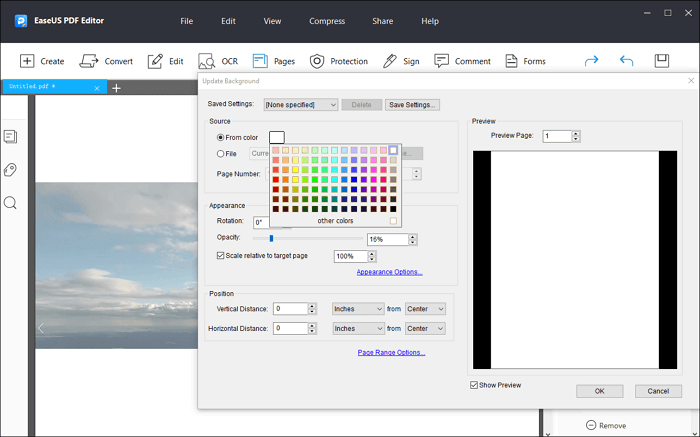Adjust the Preview Page number stepper

click(x=576, y=136)
